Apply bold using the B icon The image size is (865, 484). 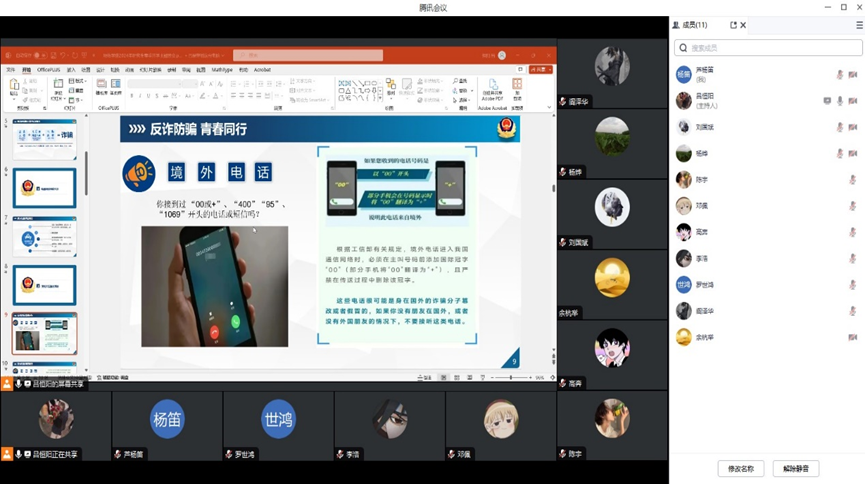click(131, 96)
